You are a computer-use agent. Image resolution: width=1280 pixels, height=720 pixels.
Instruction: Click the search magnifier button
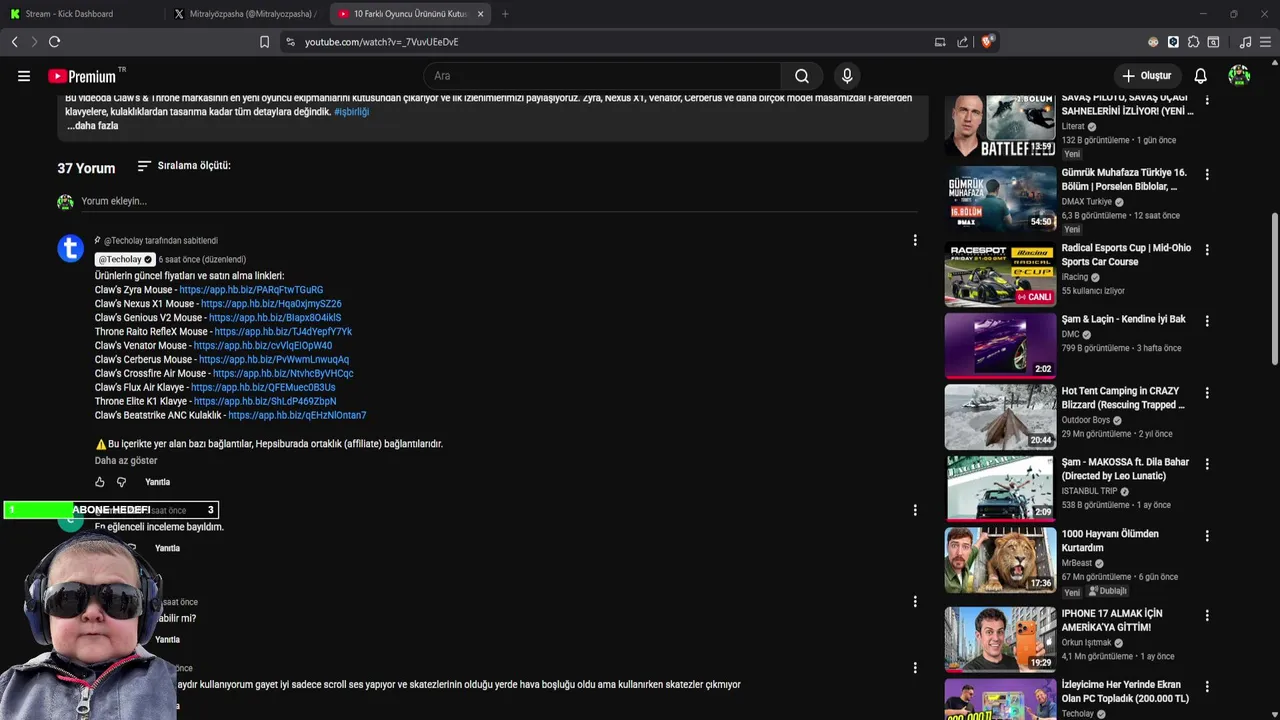[x=802, y=76]
